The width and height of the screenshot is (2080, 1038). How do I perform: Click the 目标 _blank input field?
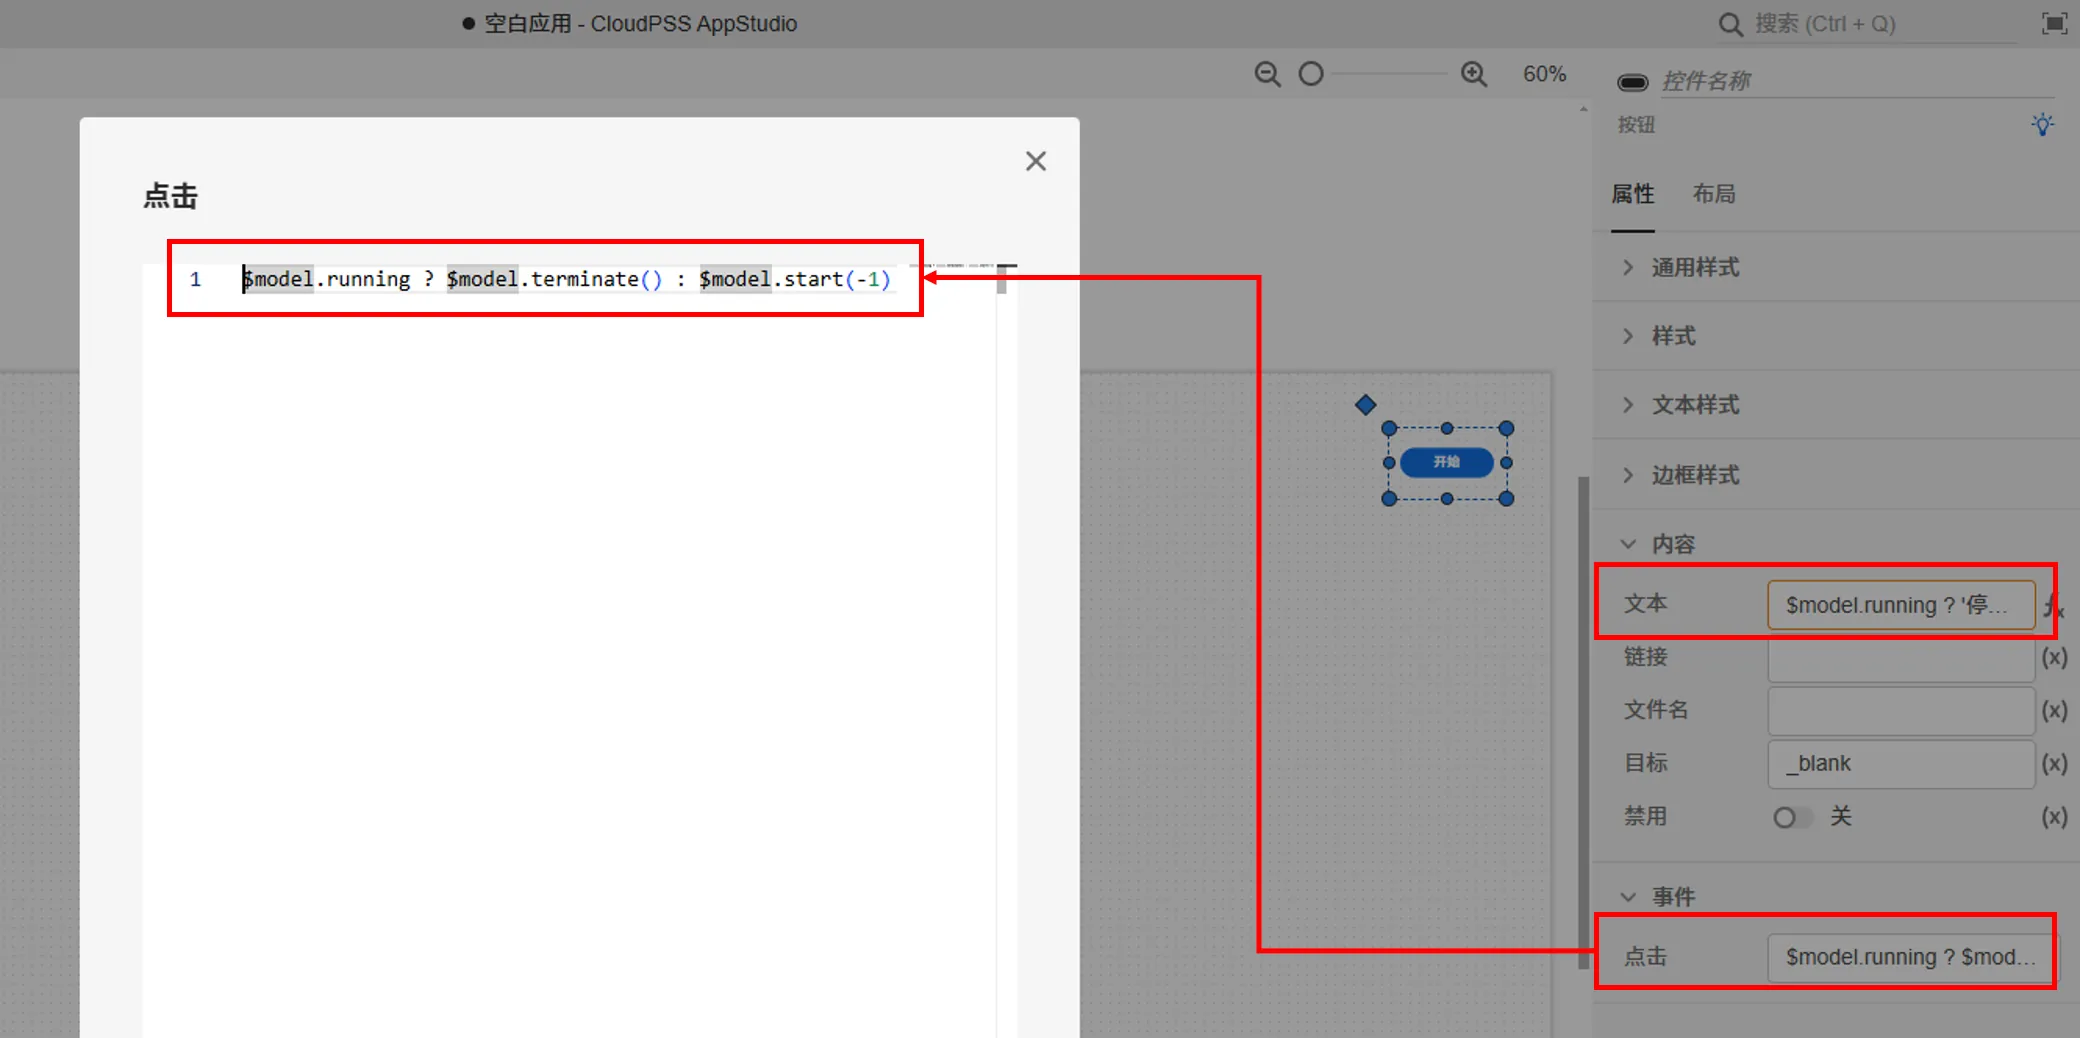coord(1901,764)
